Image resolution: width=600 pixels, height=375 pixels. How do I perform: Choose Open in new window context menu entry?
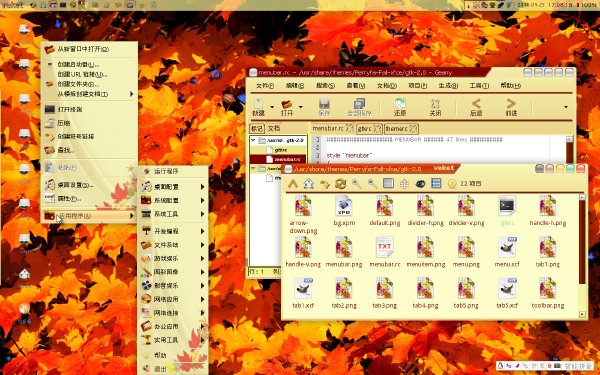(x=89, y=49)
